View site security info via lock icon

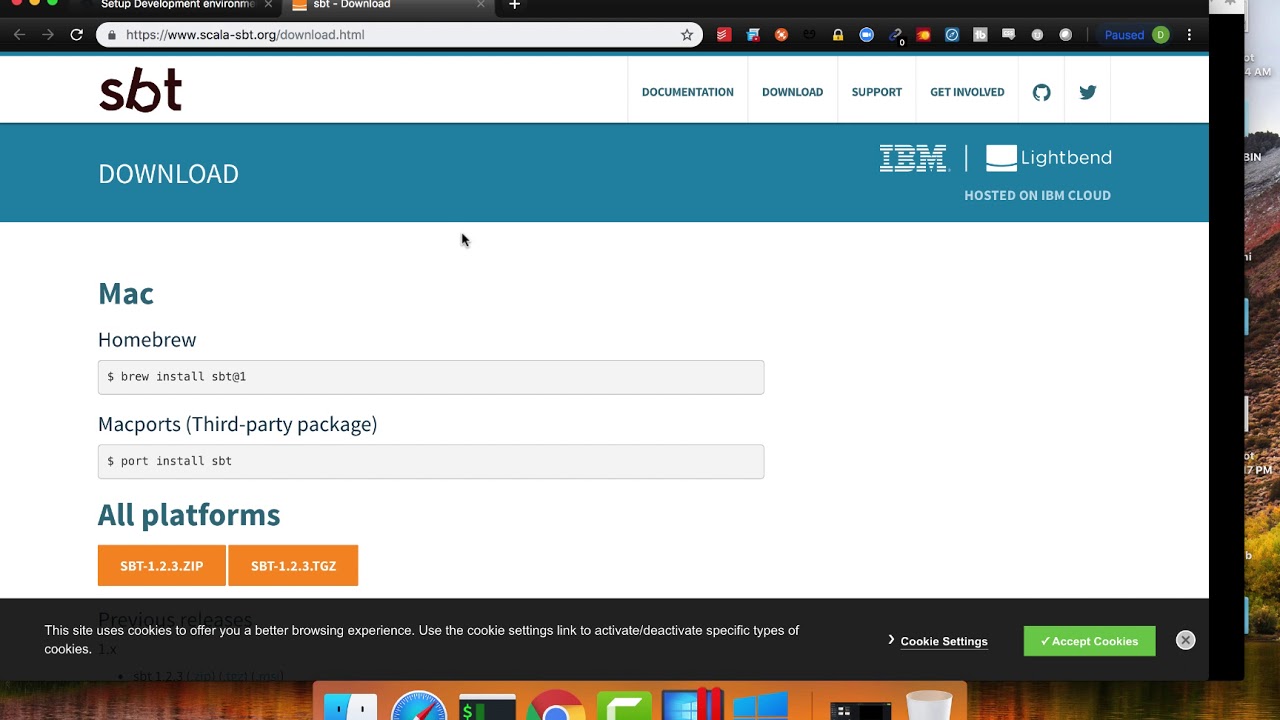click(111, 35)
